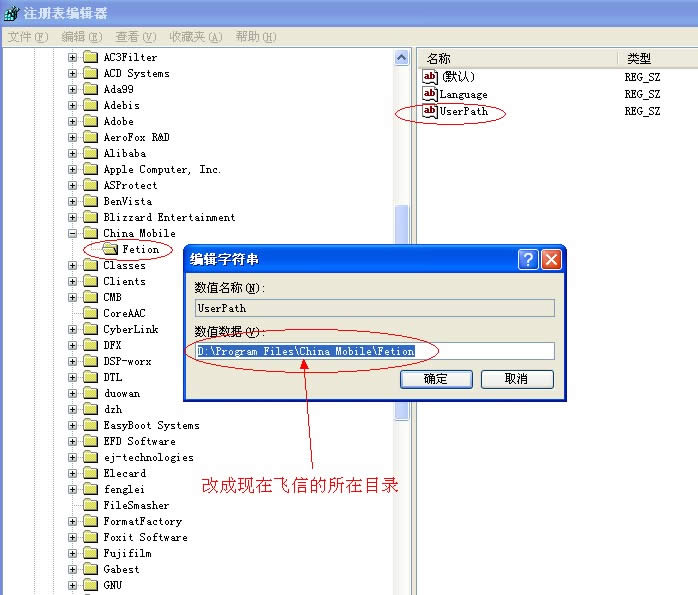698x595 pixels.
Task: Expand the Blizzard Entertainment key
Action: [72, 217]
